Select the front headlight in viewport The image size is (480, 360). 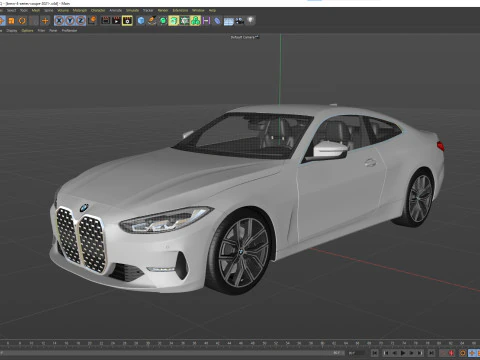(x=166, y=219)
